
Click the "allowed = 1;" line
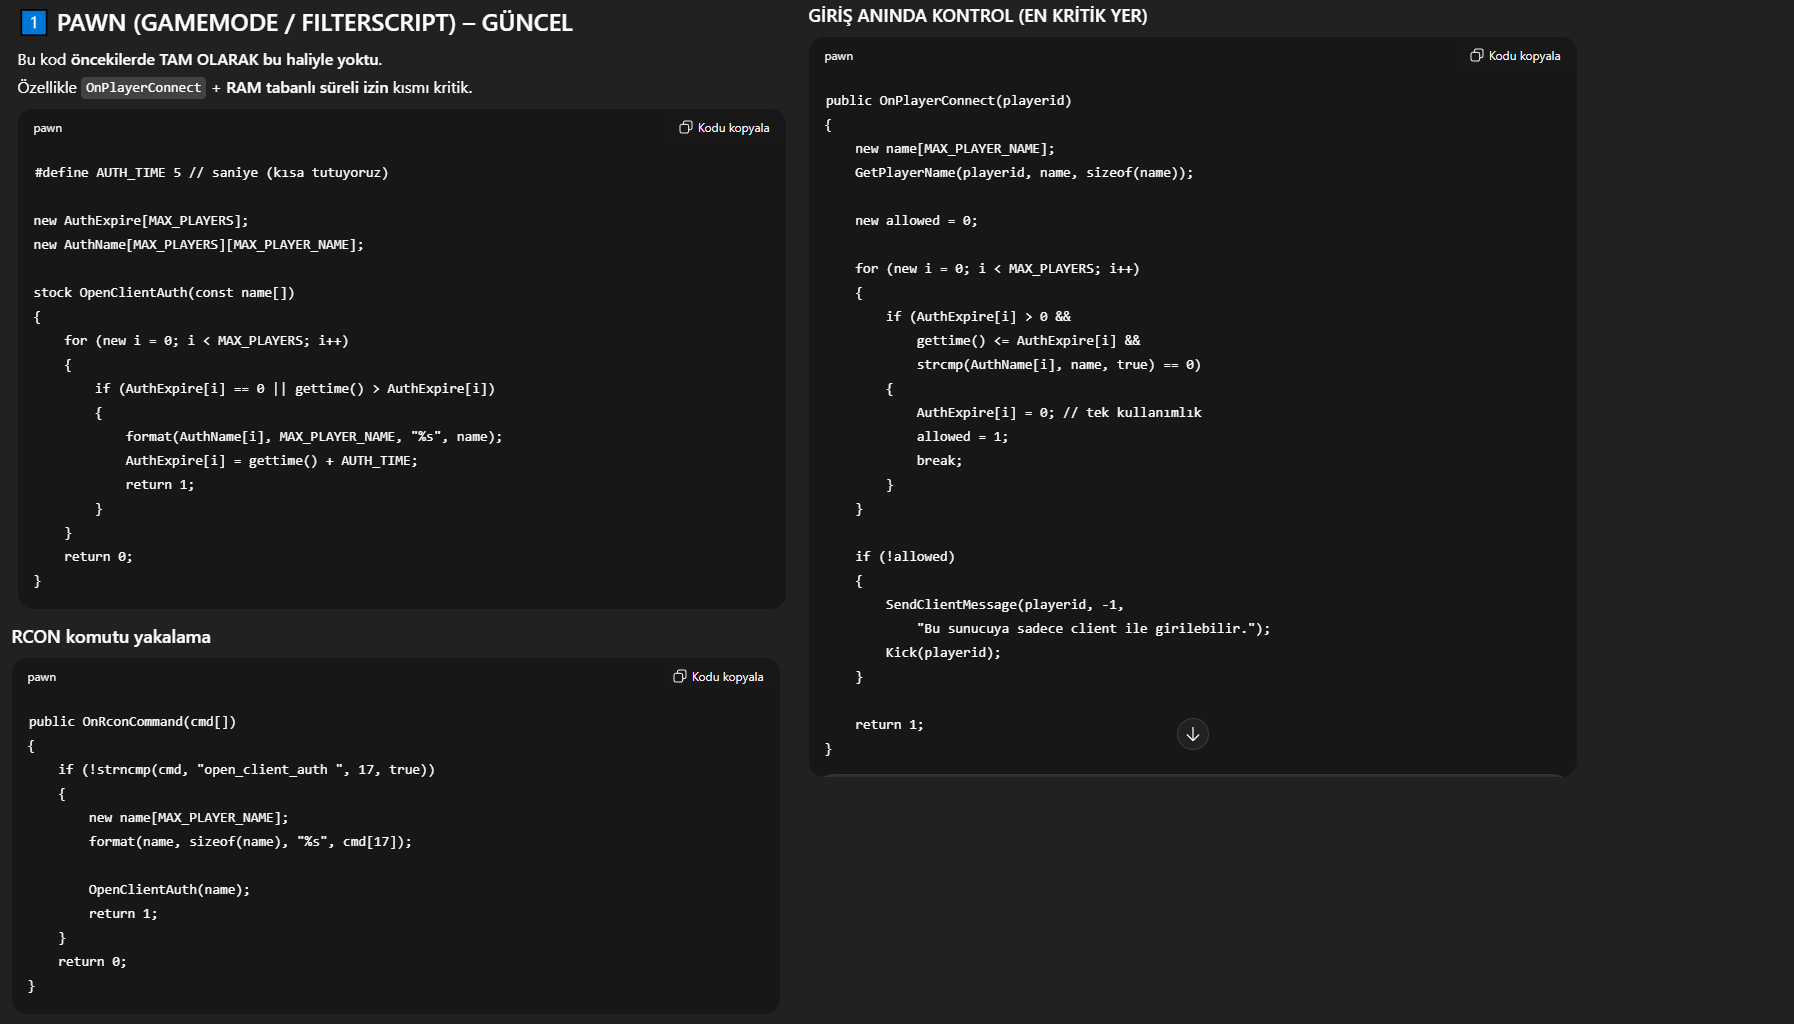click(x=962, y=437)
